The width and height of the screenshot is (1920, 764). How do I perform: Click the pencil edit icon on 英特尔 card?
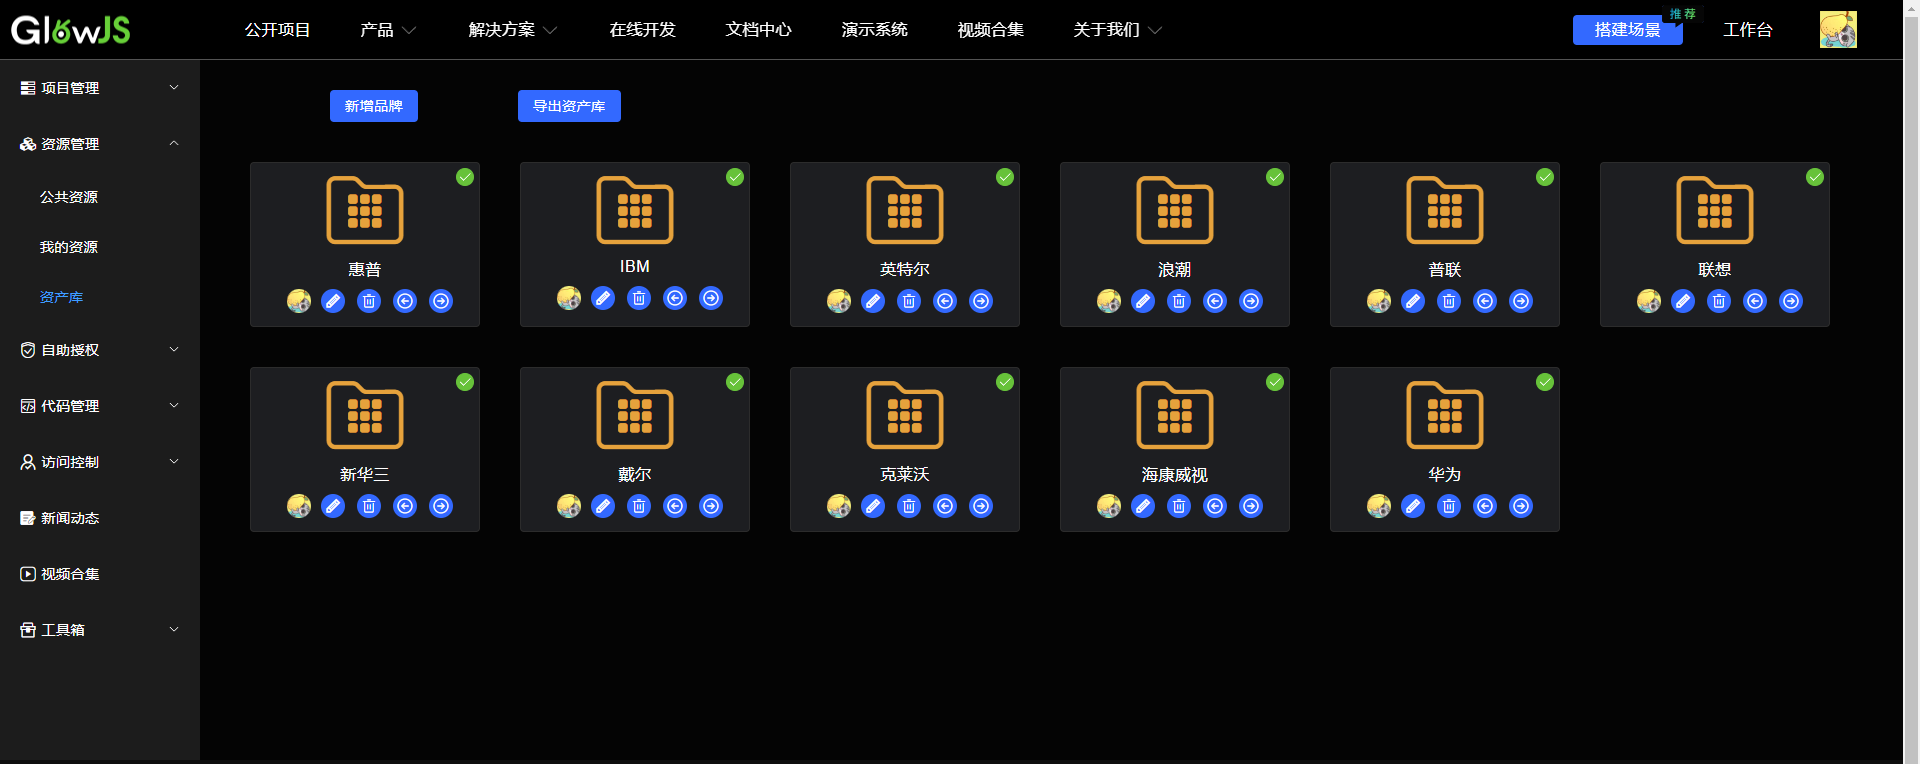tap(873, 301)
